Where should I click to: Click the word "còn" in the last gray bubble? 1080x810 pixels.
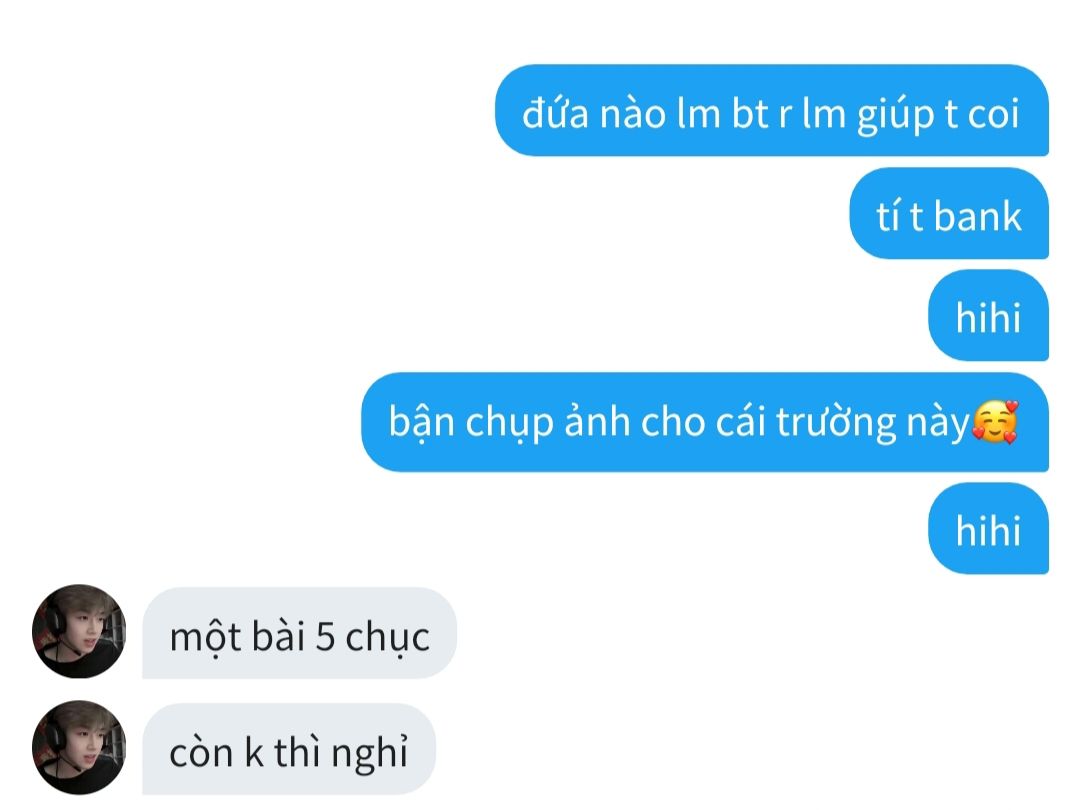(201, 753)
